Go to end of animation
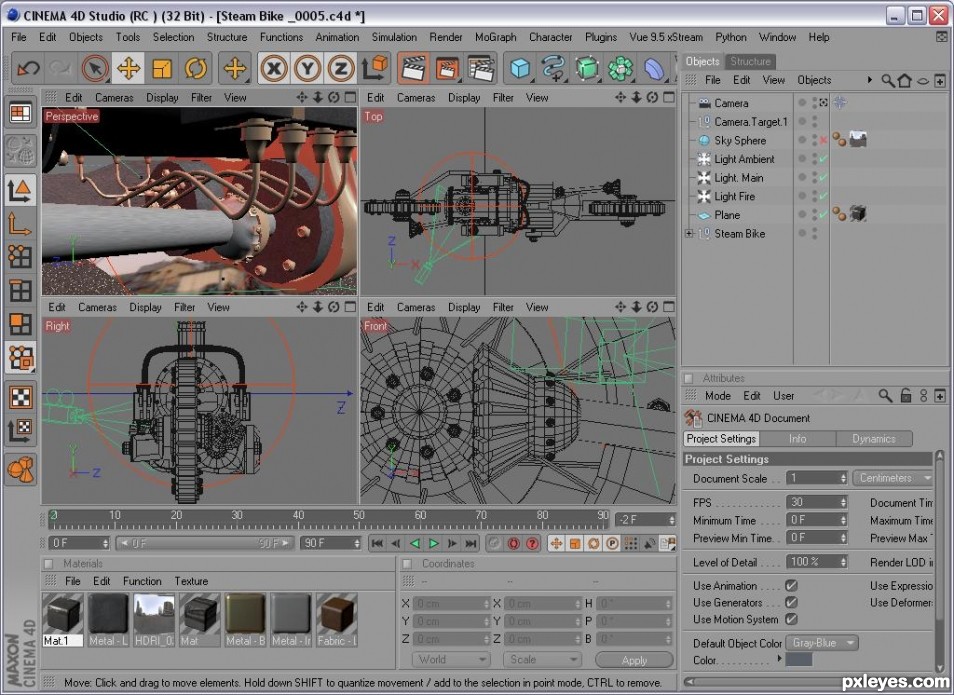 click(x=471, y=543)
